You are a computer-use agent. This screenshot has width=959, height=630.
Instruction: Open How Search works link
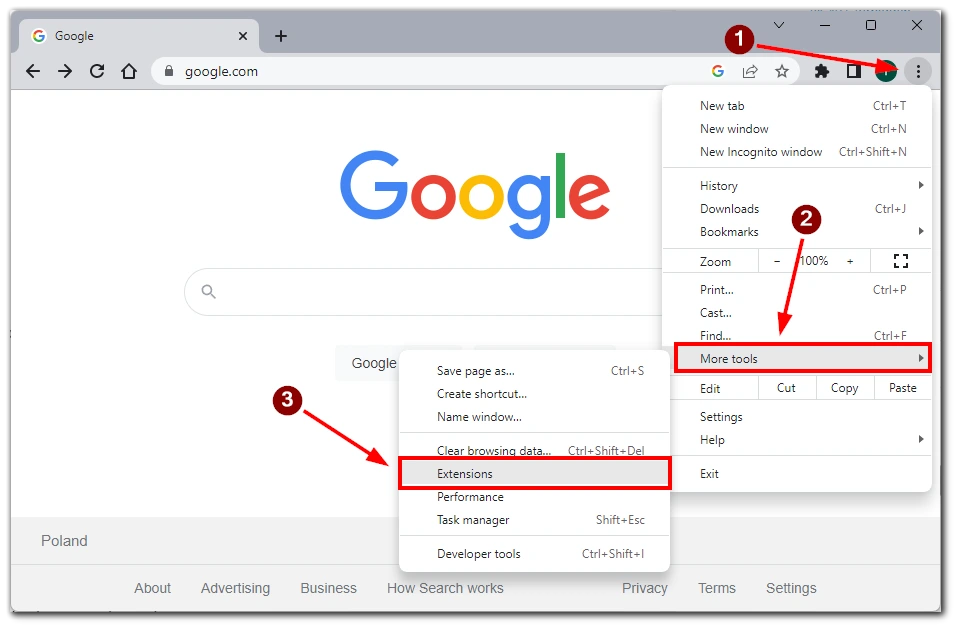pos(445,588)
